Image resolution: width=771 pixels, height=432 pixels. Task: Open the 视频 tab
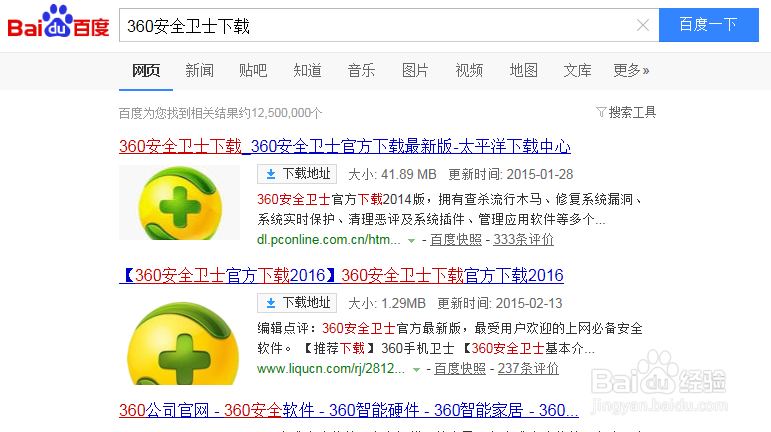pos(469,71)
